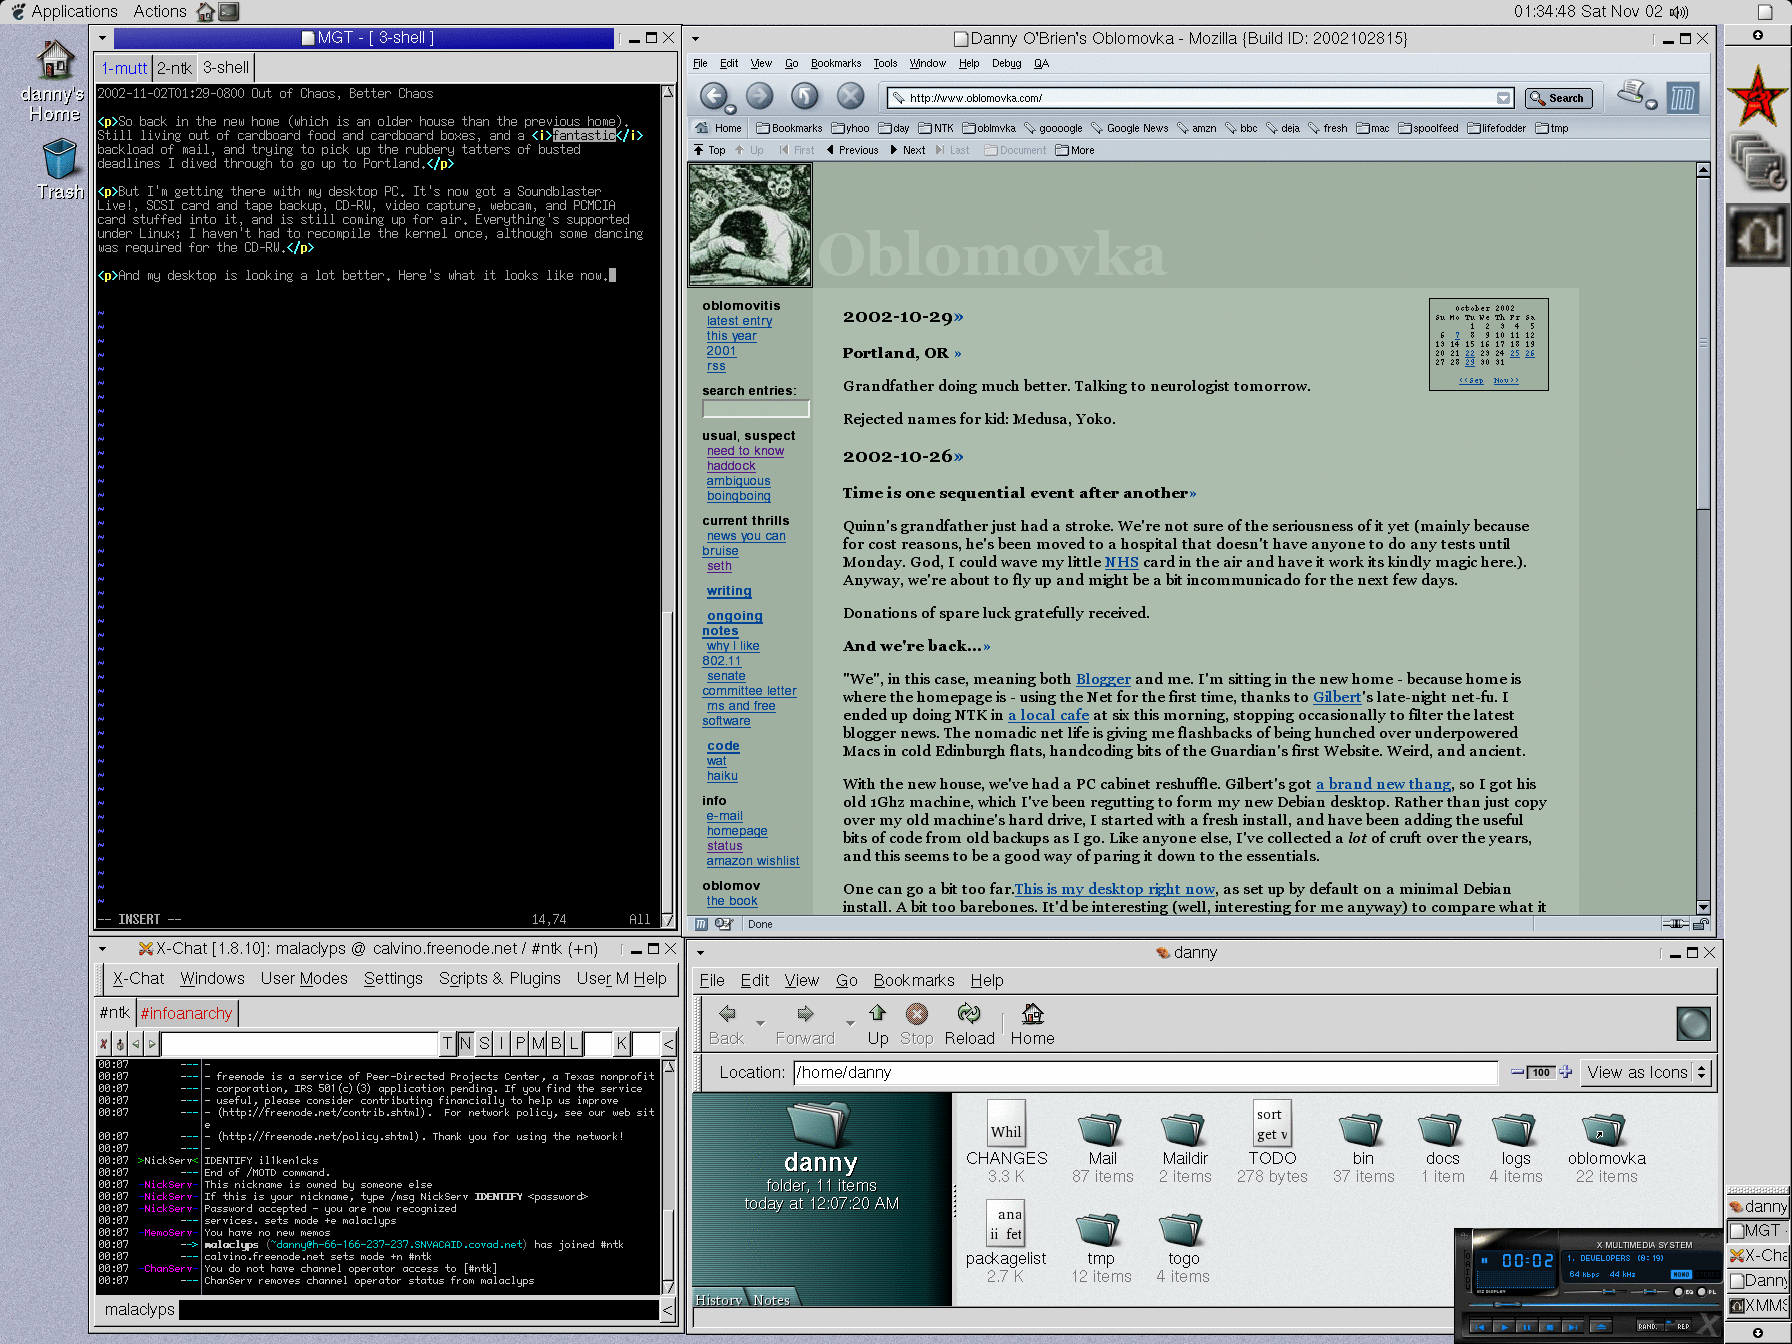The height and width of the screenshot is (1344, 1792).
Task: Click the Mozilla throbber logo
Action: point(1683,98)
